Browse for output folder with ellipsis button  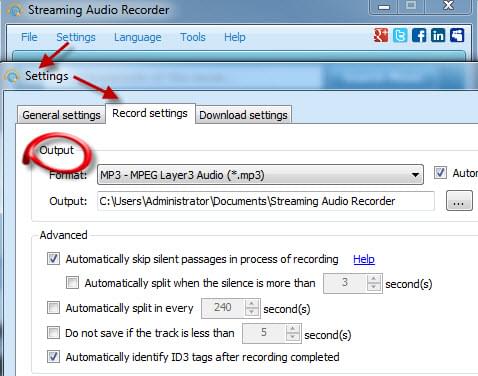coord(459,201)
